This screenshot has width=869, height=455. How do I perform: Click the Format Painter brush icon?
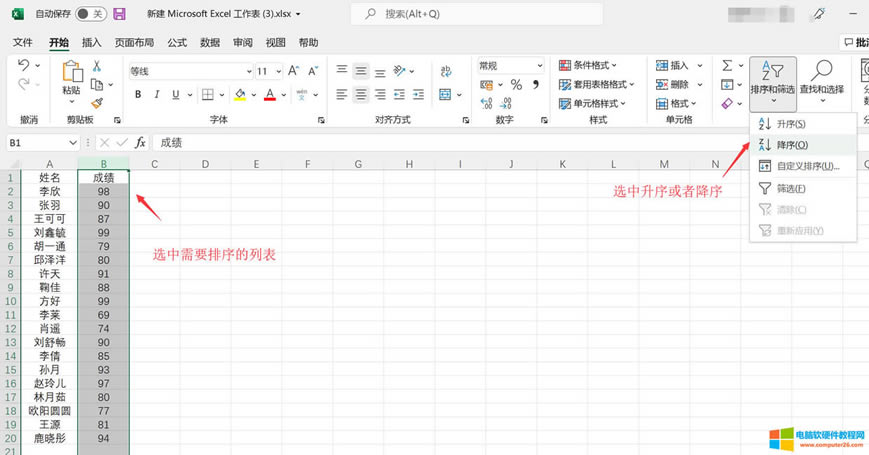(97, 102)
